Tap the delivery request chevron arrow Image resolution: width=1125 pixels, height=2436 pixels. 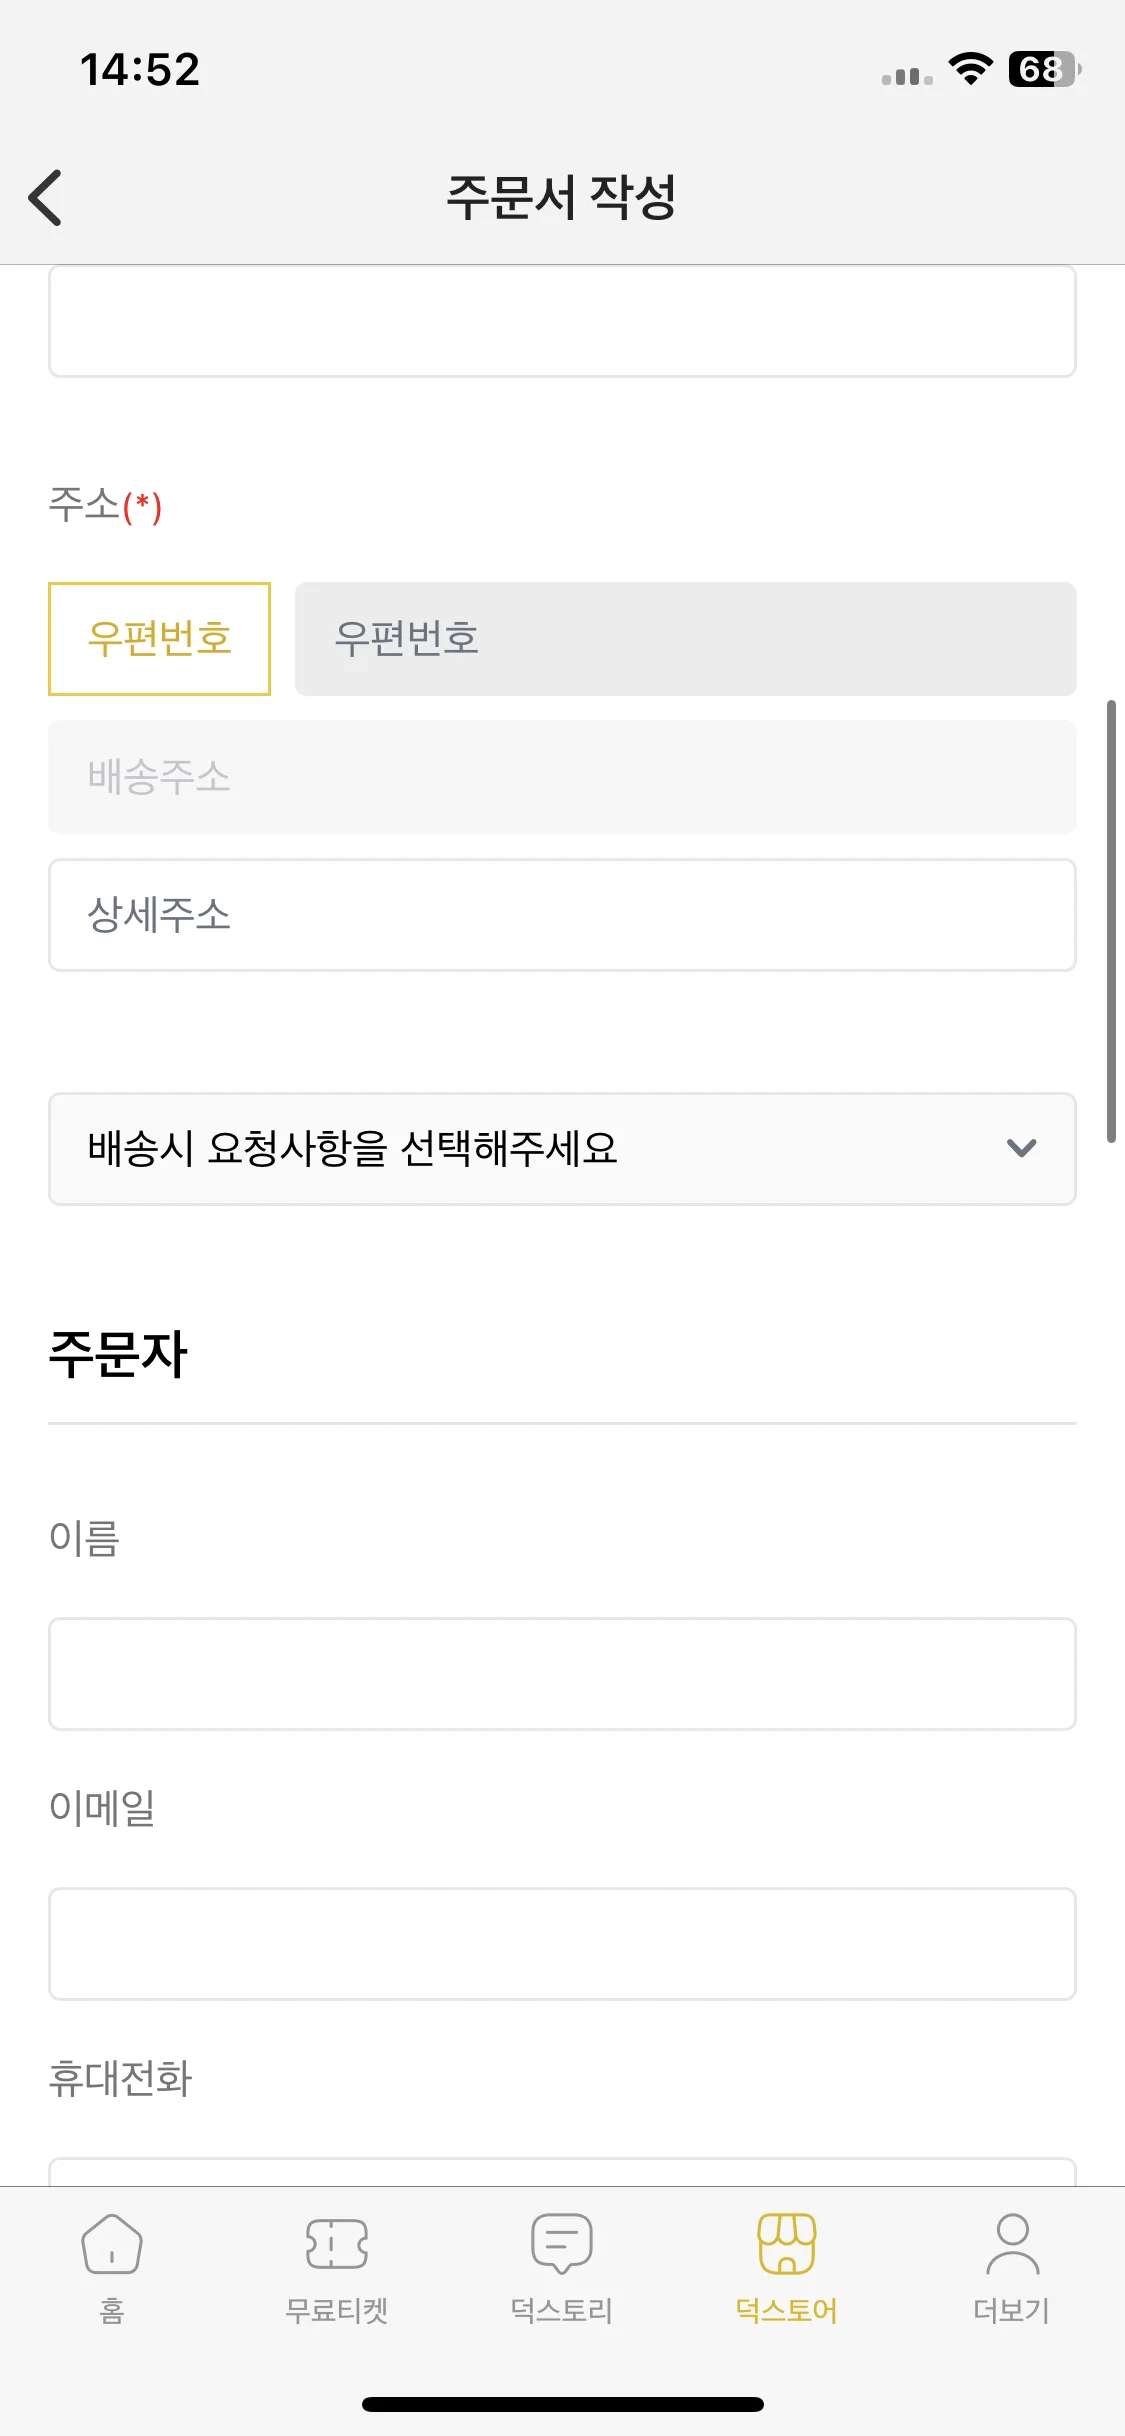point(1021,1148)
